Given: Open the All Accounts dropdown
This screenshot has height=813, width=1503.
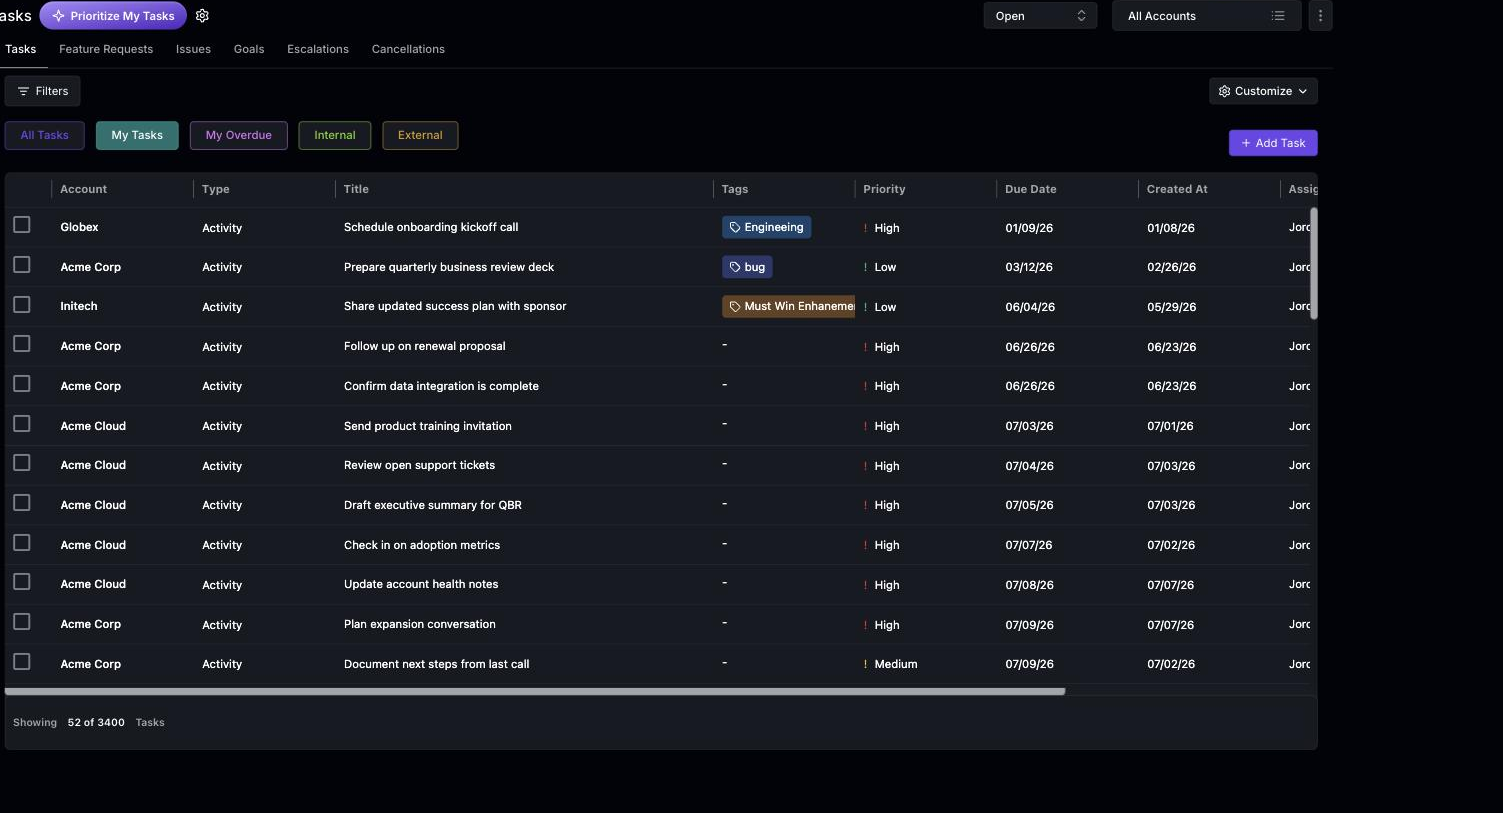Looking at the screenshot, I should tap(1206, 16).
